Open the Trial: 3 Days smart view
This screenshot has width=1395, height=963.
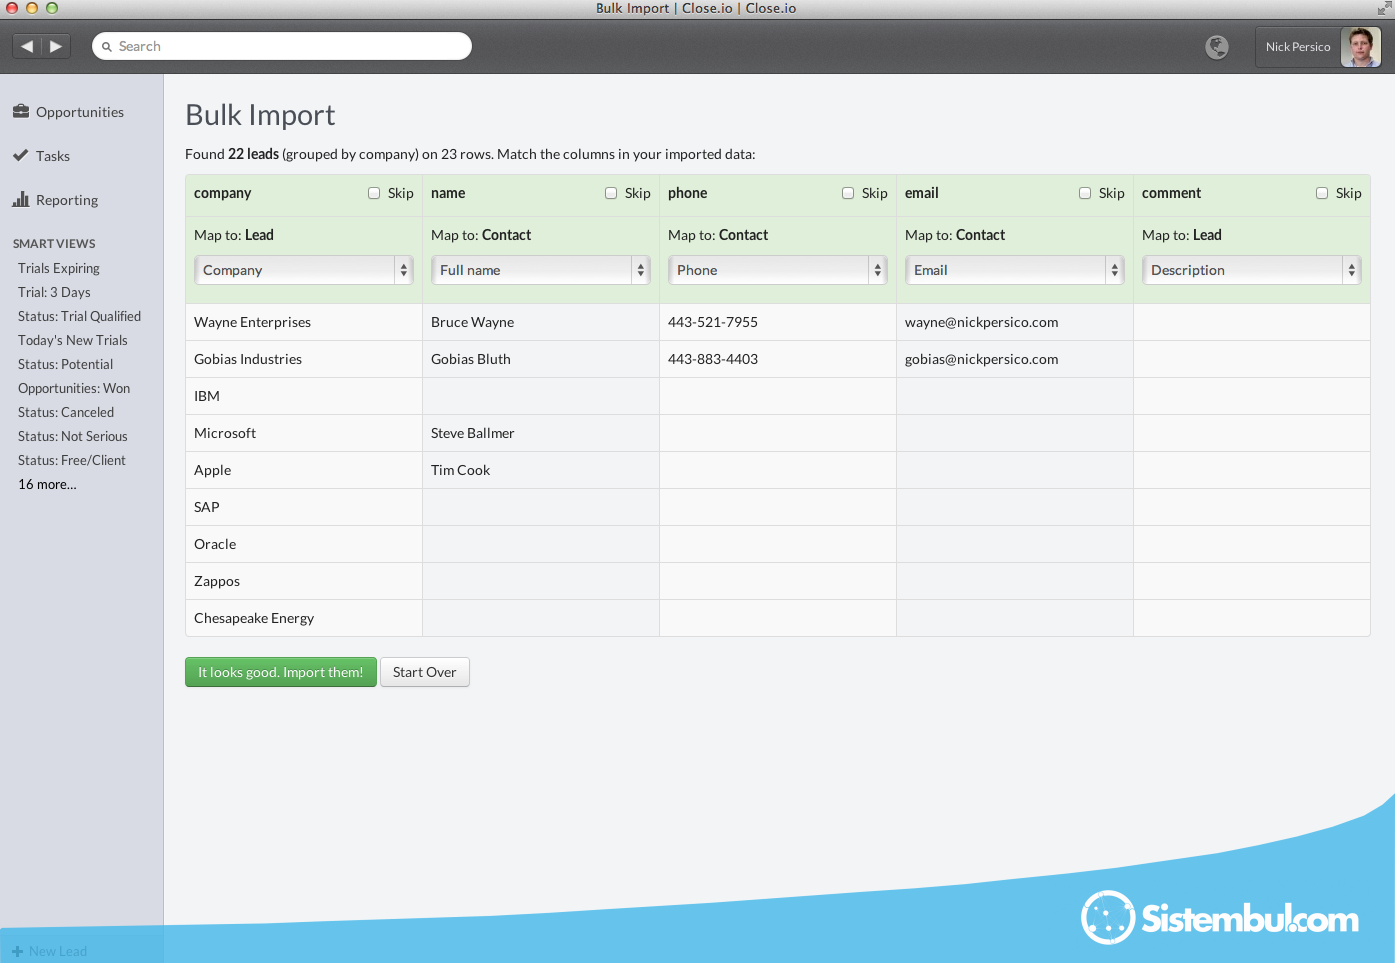click(54, 292)
